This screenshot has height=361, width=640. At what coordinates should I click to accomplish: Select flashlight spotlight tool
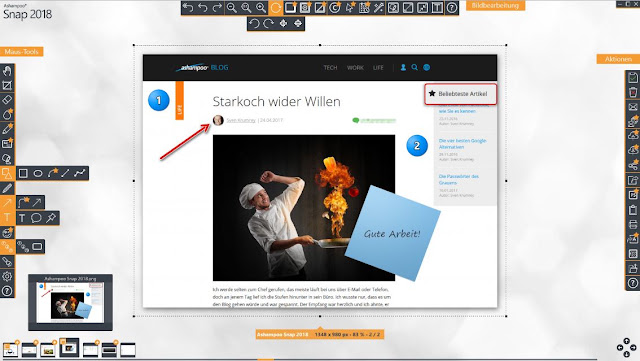7,262
